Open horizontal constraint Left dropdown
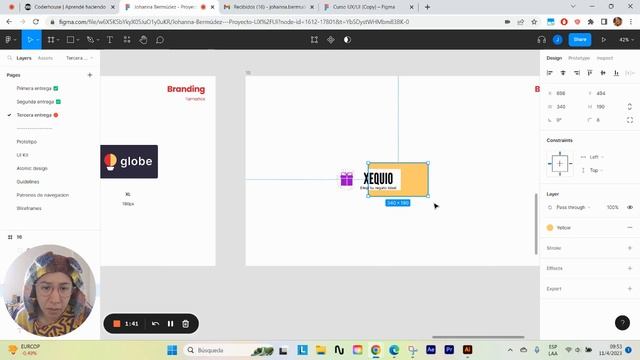The image size is (640, 360). click(592, 157)
